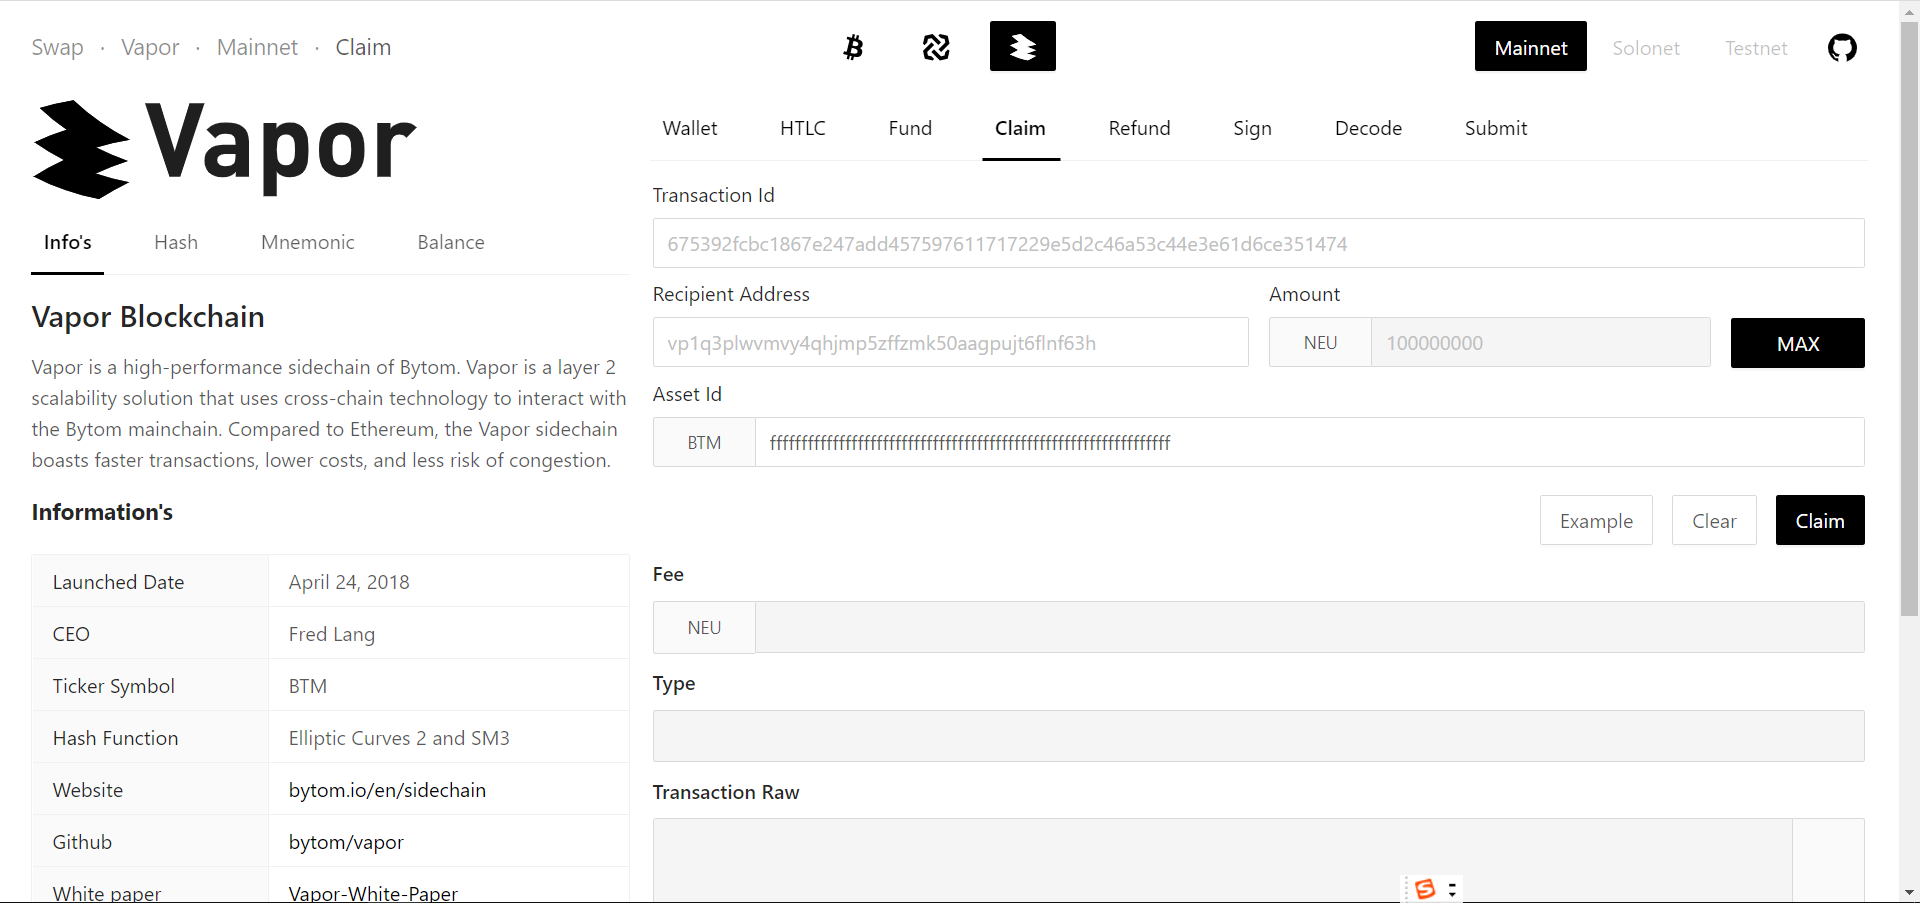Click the Transaction Raw text area
1920x903 pixels.
tap(1222, 860)
